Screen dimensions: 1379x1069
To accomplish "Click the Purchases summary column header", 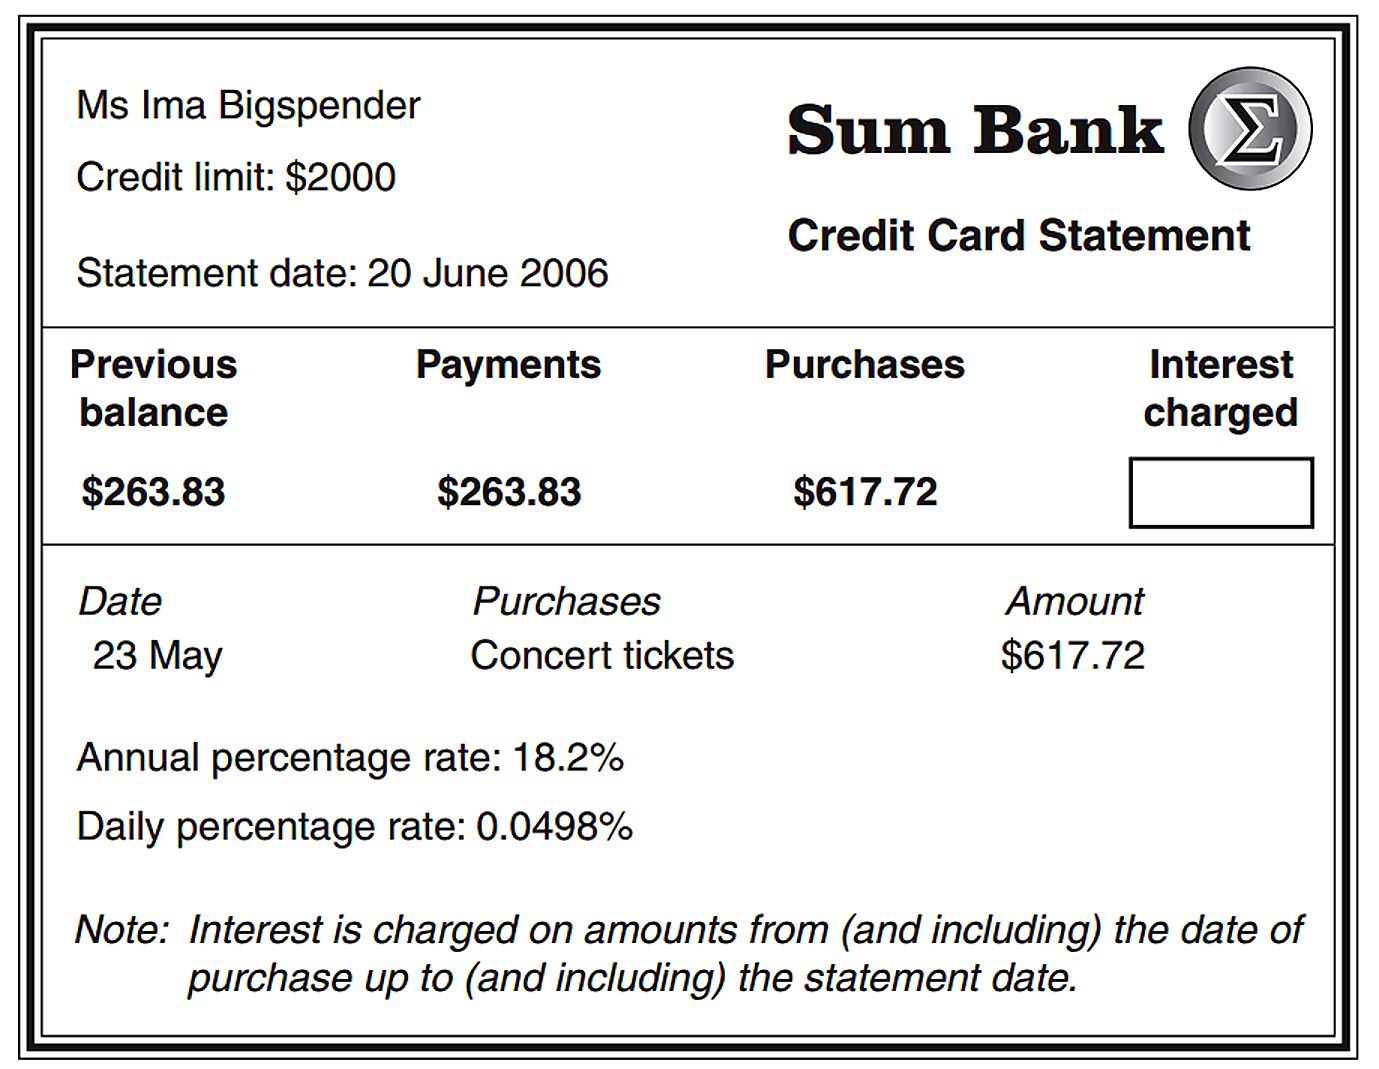I will tap(865, 365).
